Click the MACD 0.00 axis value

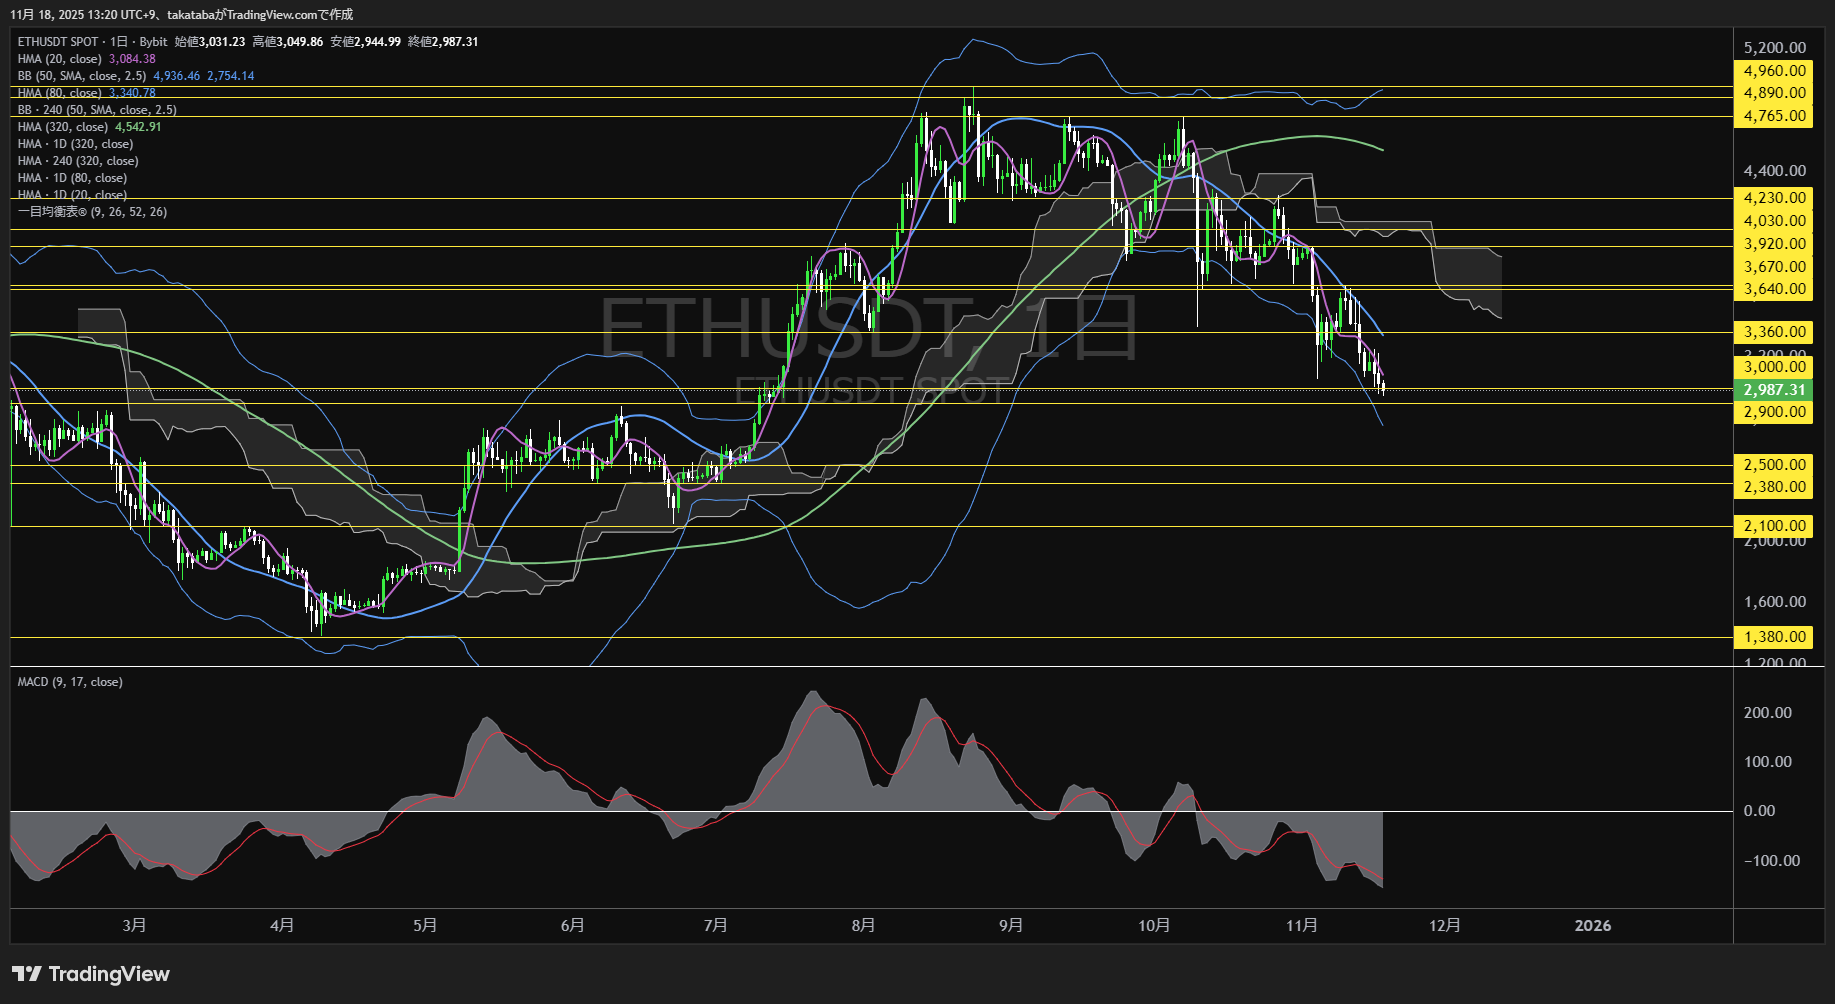click(1759, 811)
